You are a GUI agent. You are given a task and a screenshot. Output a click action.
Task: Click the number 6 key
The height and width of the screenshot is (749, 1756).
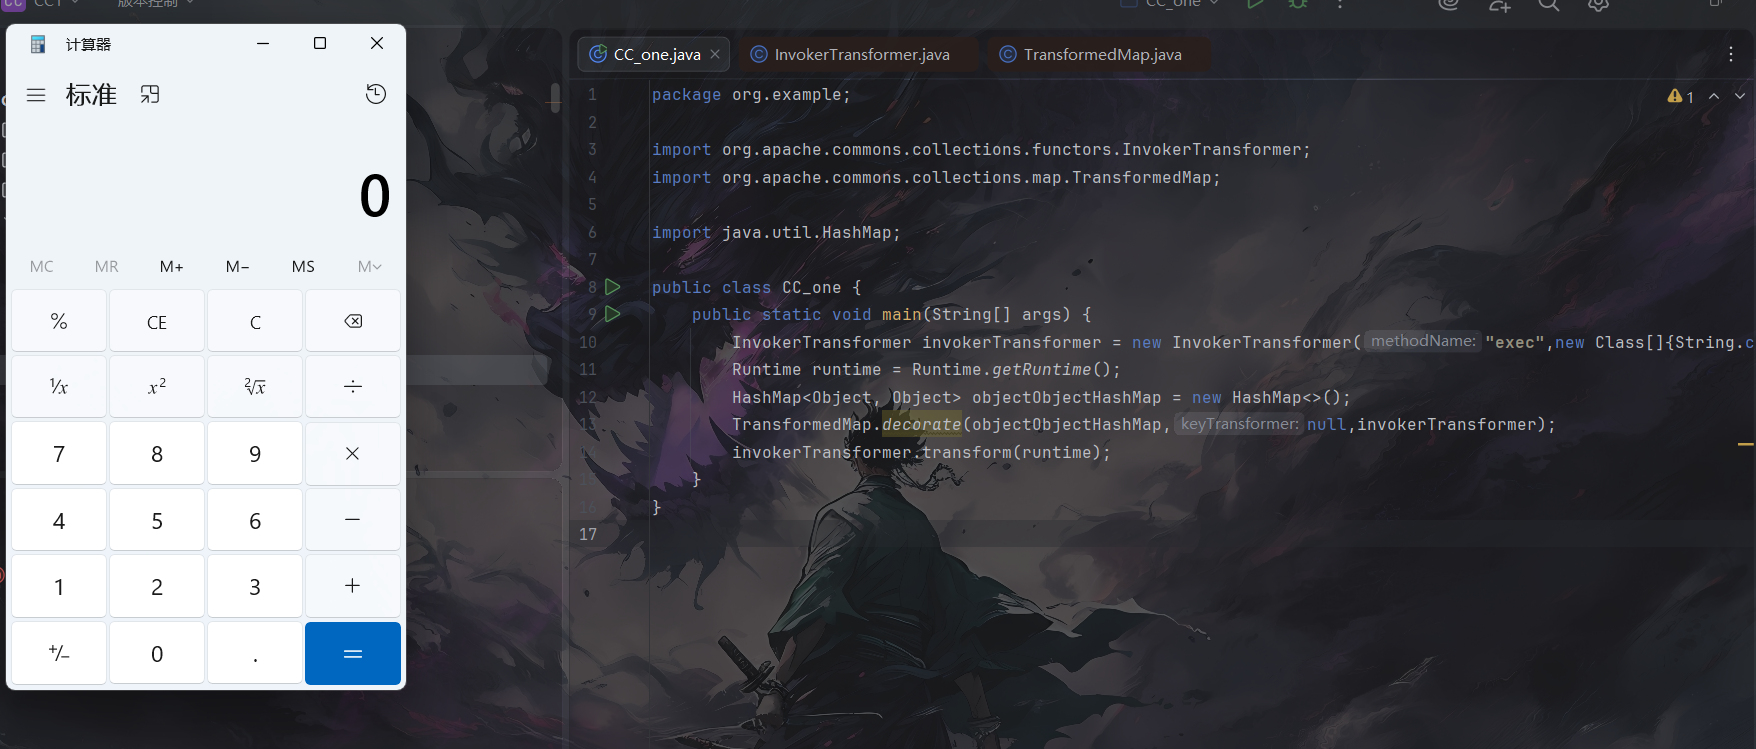click(255, 520)
